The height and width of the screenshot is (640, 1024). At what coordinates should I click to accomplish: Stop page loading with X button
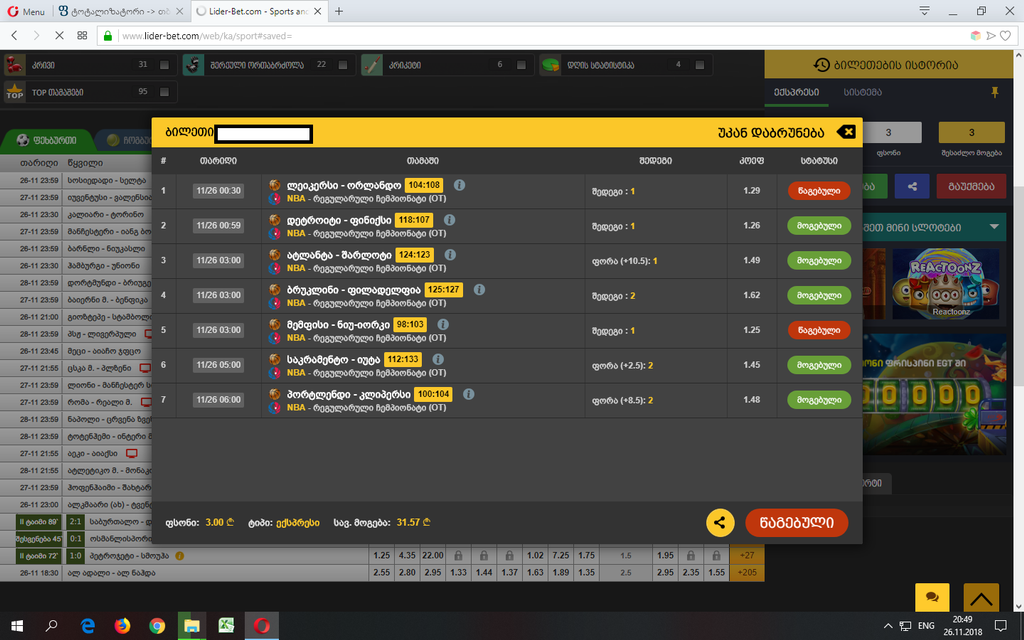59,35
